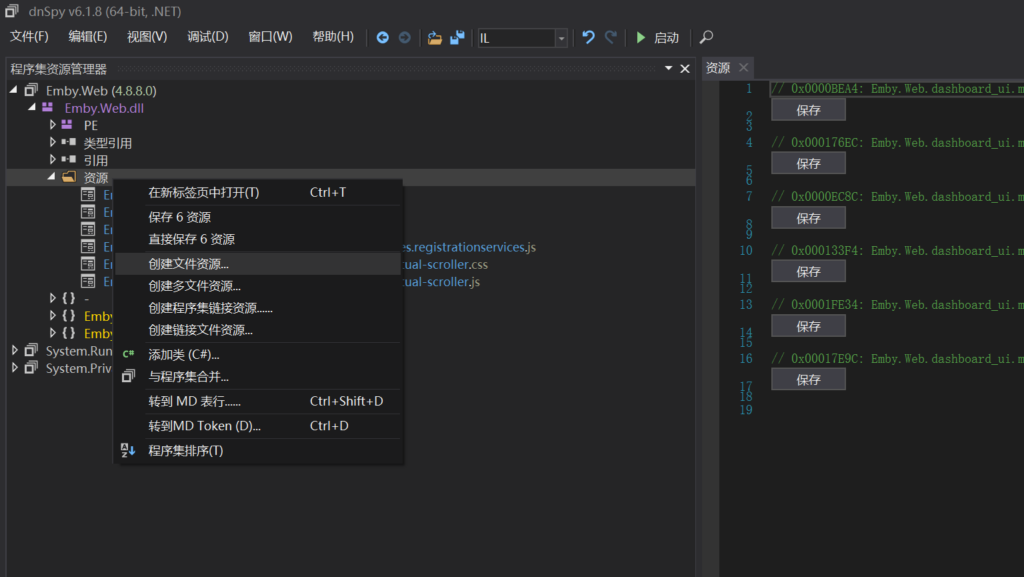This screenshot has width=1024, height=577.
Task: Click the dnSpy icon in the title bar
Action: (12, 11)
